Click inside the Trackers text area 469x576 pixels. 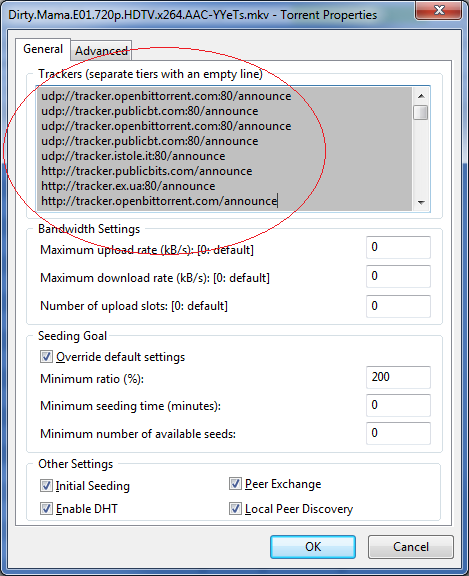[224, 148]
